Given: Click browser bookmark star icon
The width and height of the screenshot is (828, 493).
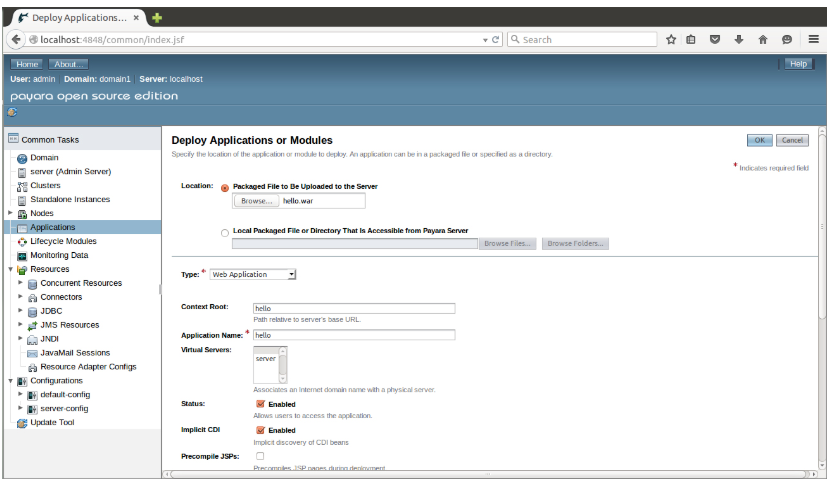Looking at the screenshot, I should point(671,39).
